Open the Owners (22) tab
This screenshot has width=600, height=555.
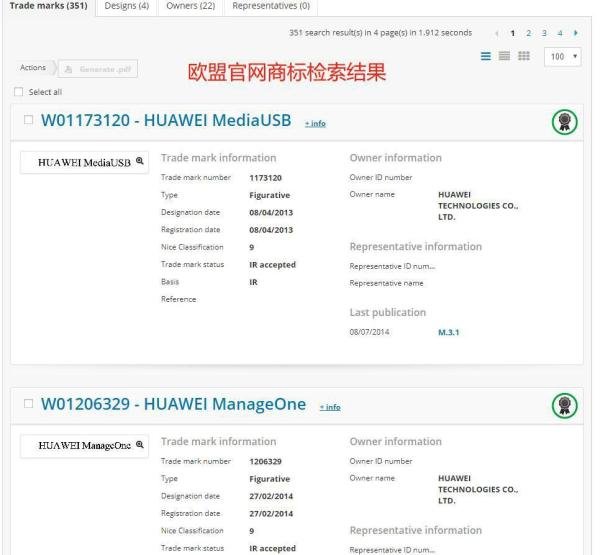point(191,6)
